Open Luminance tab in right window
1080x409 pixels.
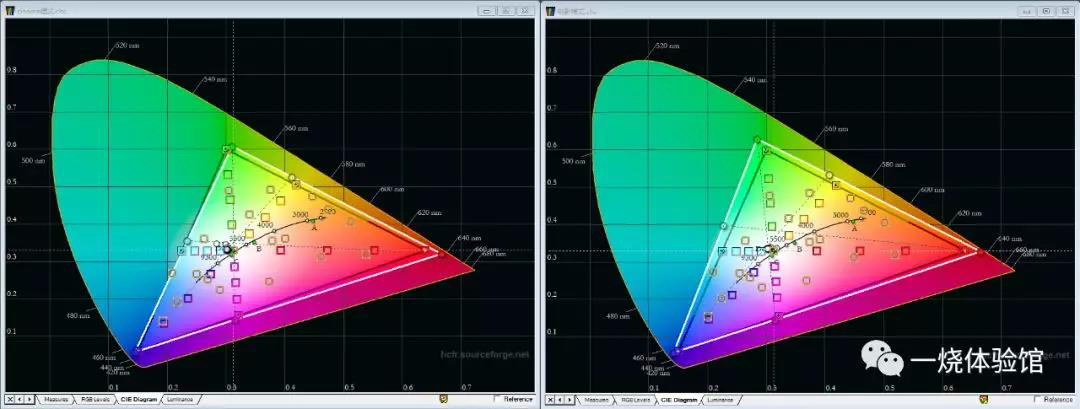point(719,400)
